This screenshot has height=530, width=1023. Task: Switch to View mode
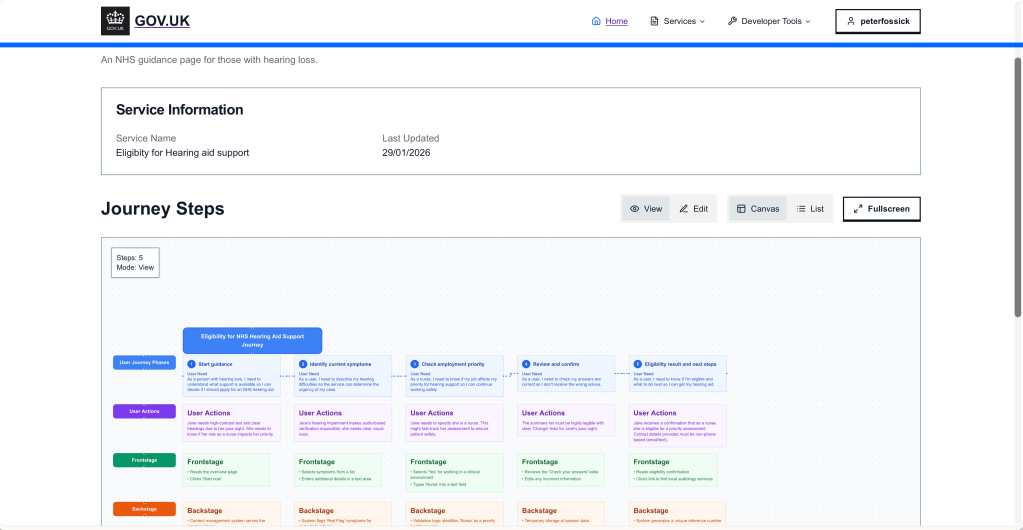pyautogui.click(x=646, y=209)
